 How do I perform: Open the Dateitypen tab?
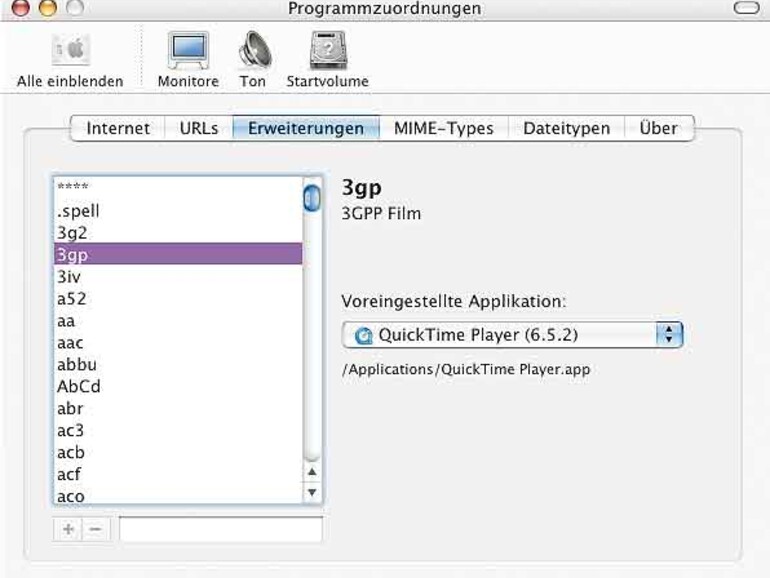tap(567, 128)
